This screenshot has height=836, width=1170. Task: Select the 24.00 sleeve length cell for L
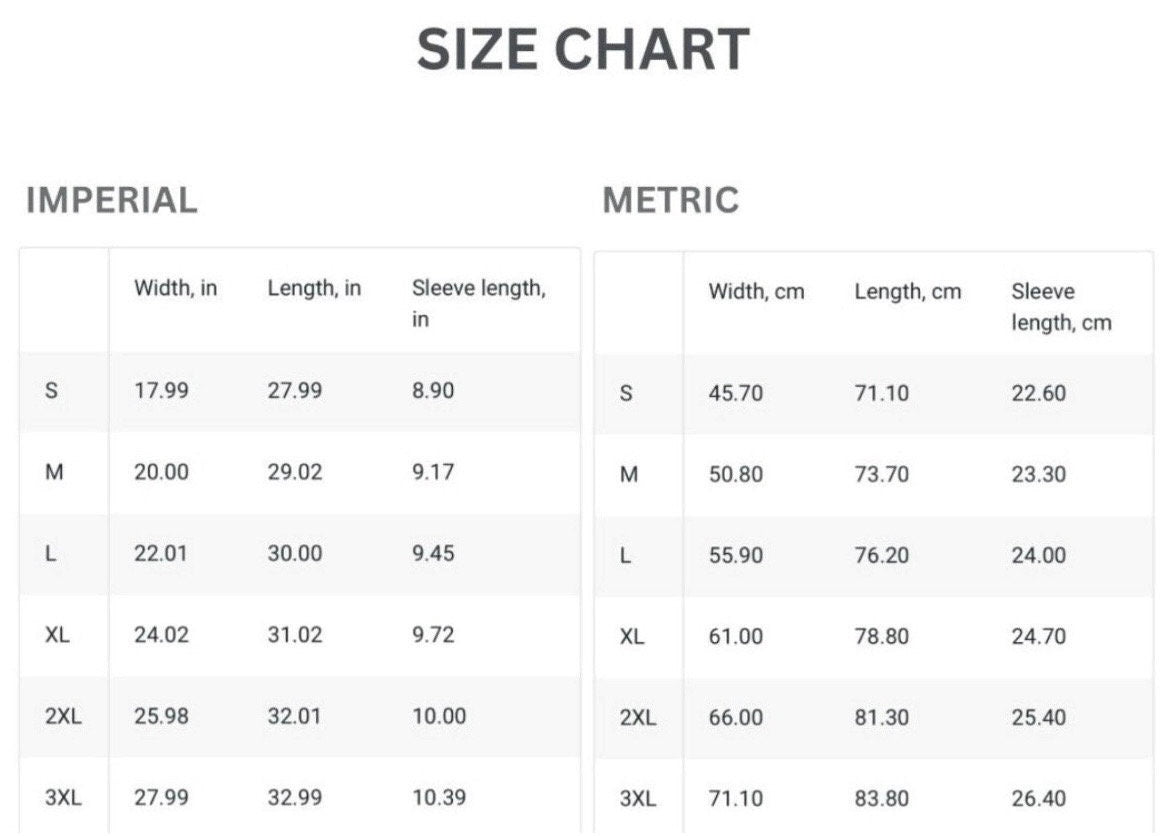(x=1038, y=555)
